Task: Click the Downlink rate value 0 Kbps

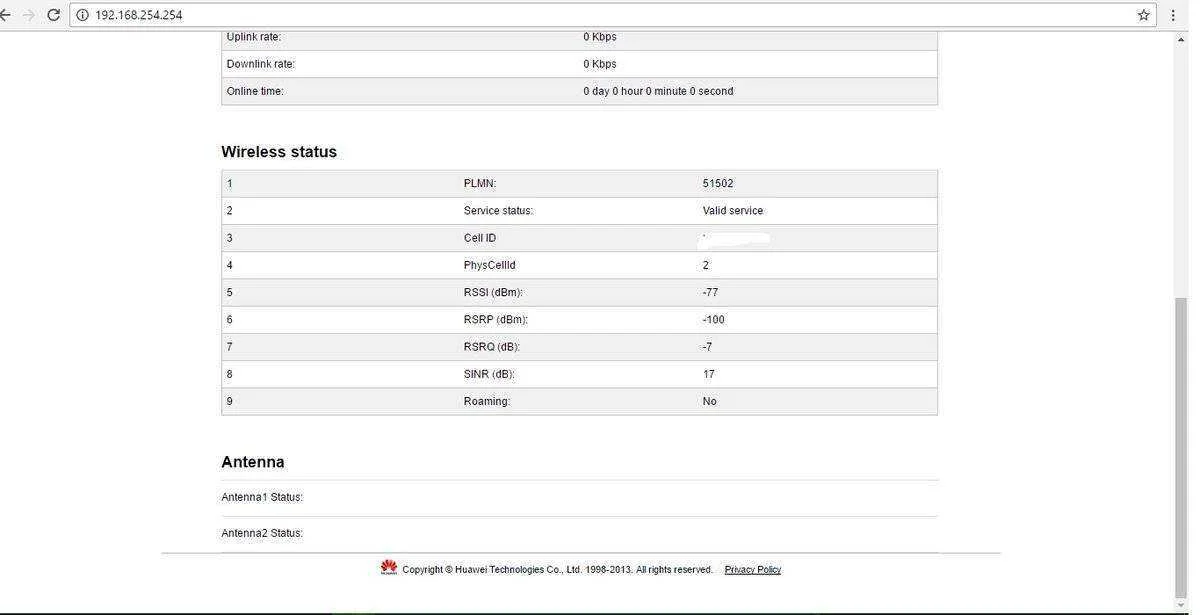Action: click(600, 64)
